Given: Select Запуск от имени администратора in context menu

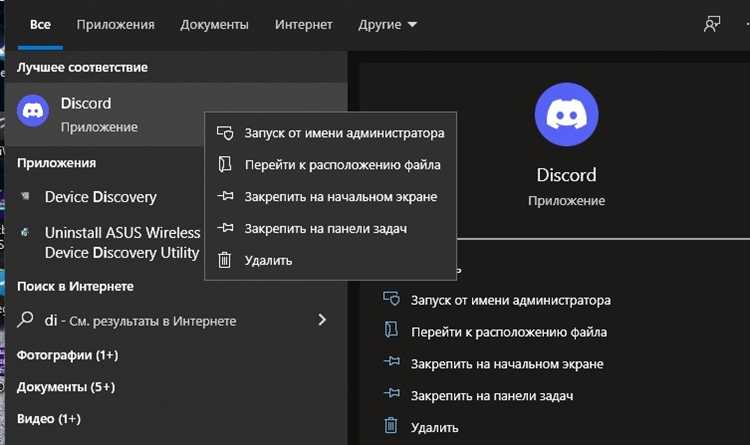Looking at the screenshot, I should coord(331,133).
